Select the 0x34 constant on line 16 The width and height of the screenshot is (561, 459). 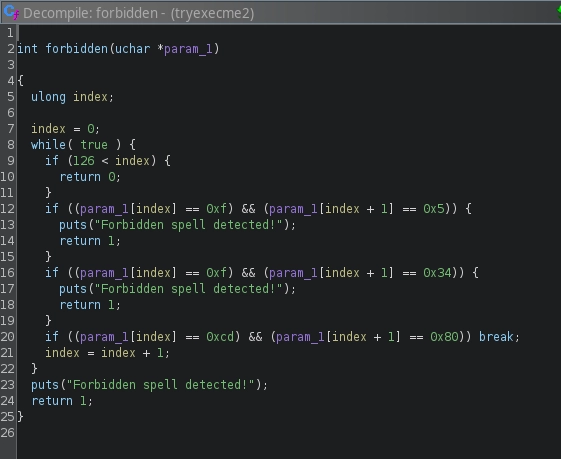click(437, 273)
